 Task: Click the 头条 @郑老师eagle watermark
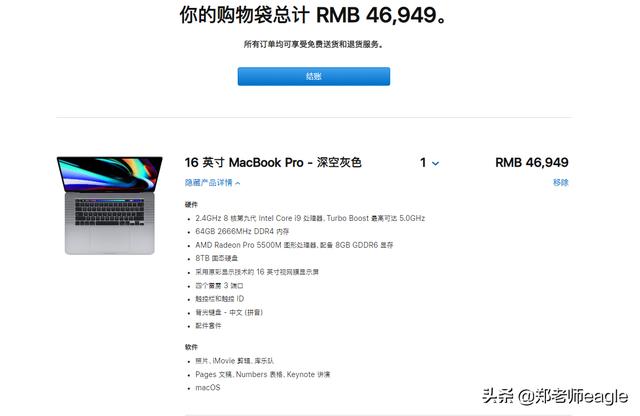(555, 396)
